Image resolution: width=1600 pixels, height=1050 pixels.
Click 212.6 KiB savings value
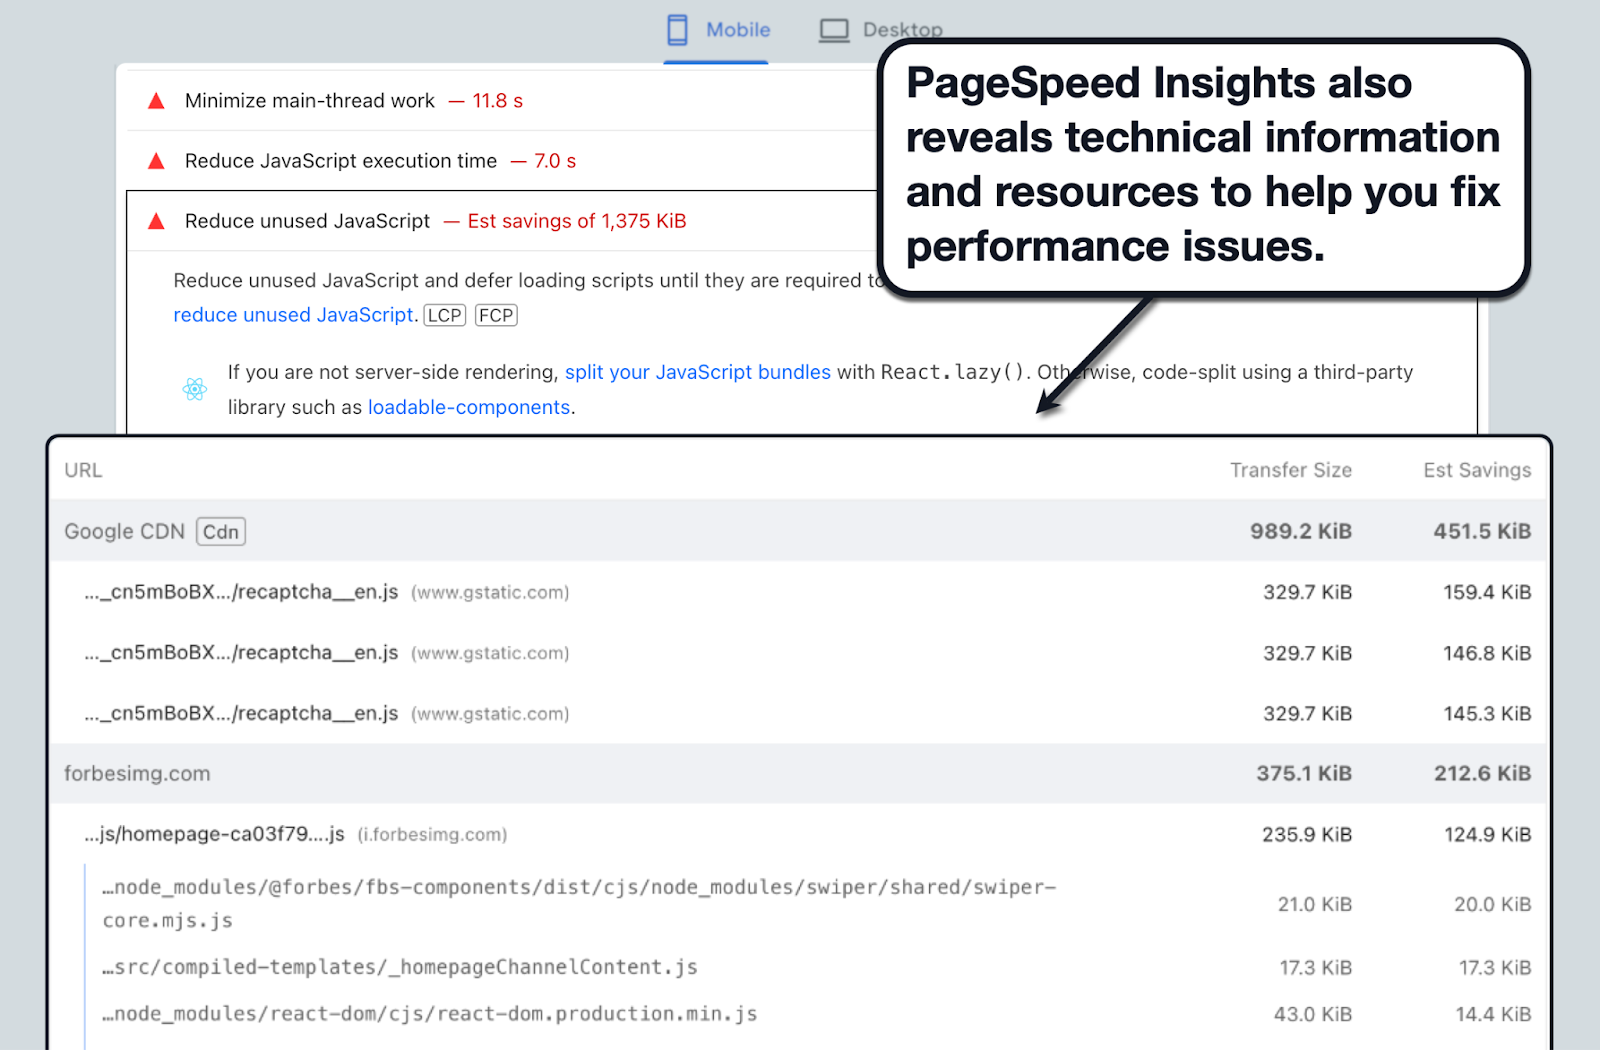coord(1483,773)
